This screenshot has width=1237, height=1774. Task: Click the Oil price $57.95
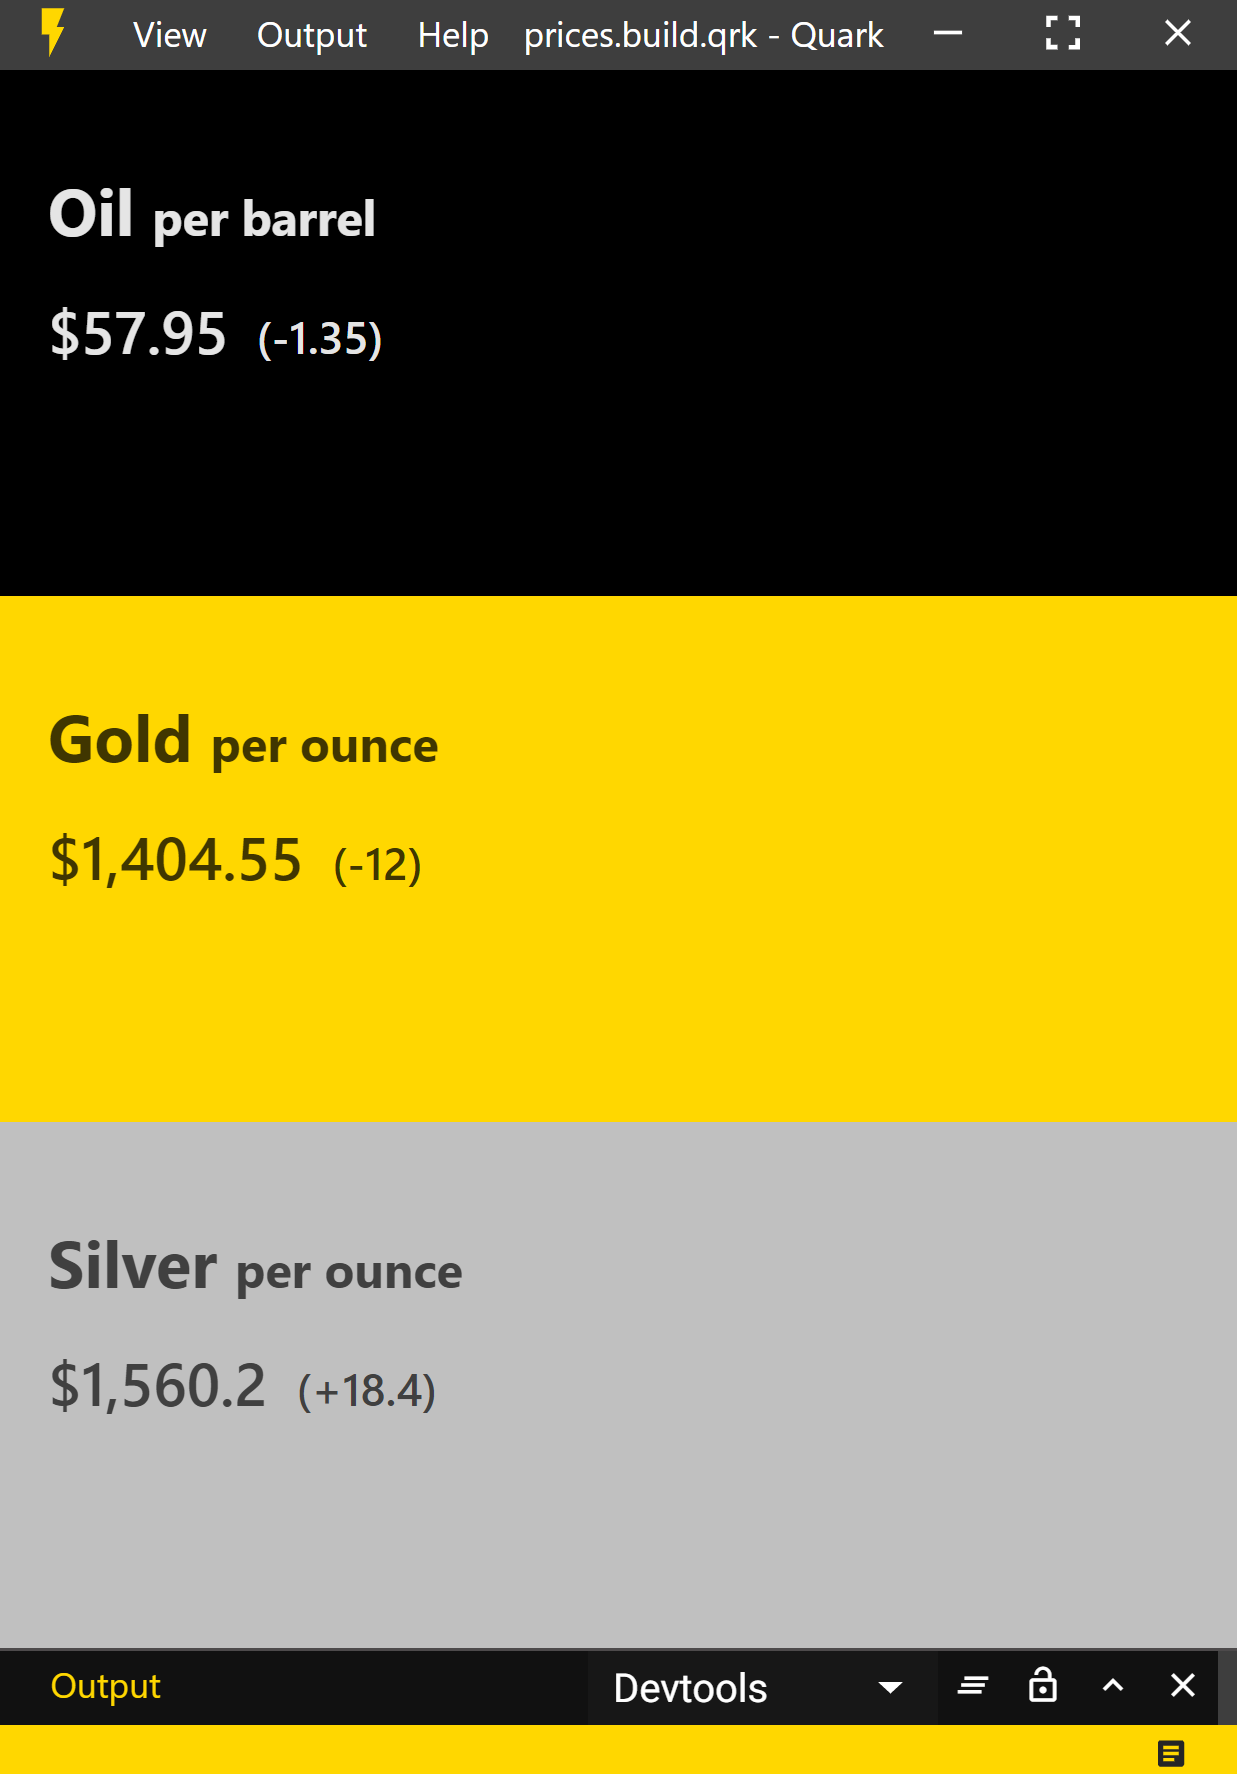pyautogui.click(x=138, y=334)
